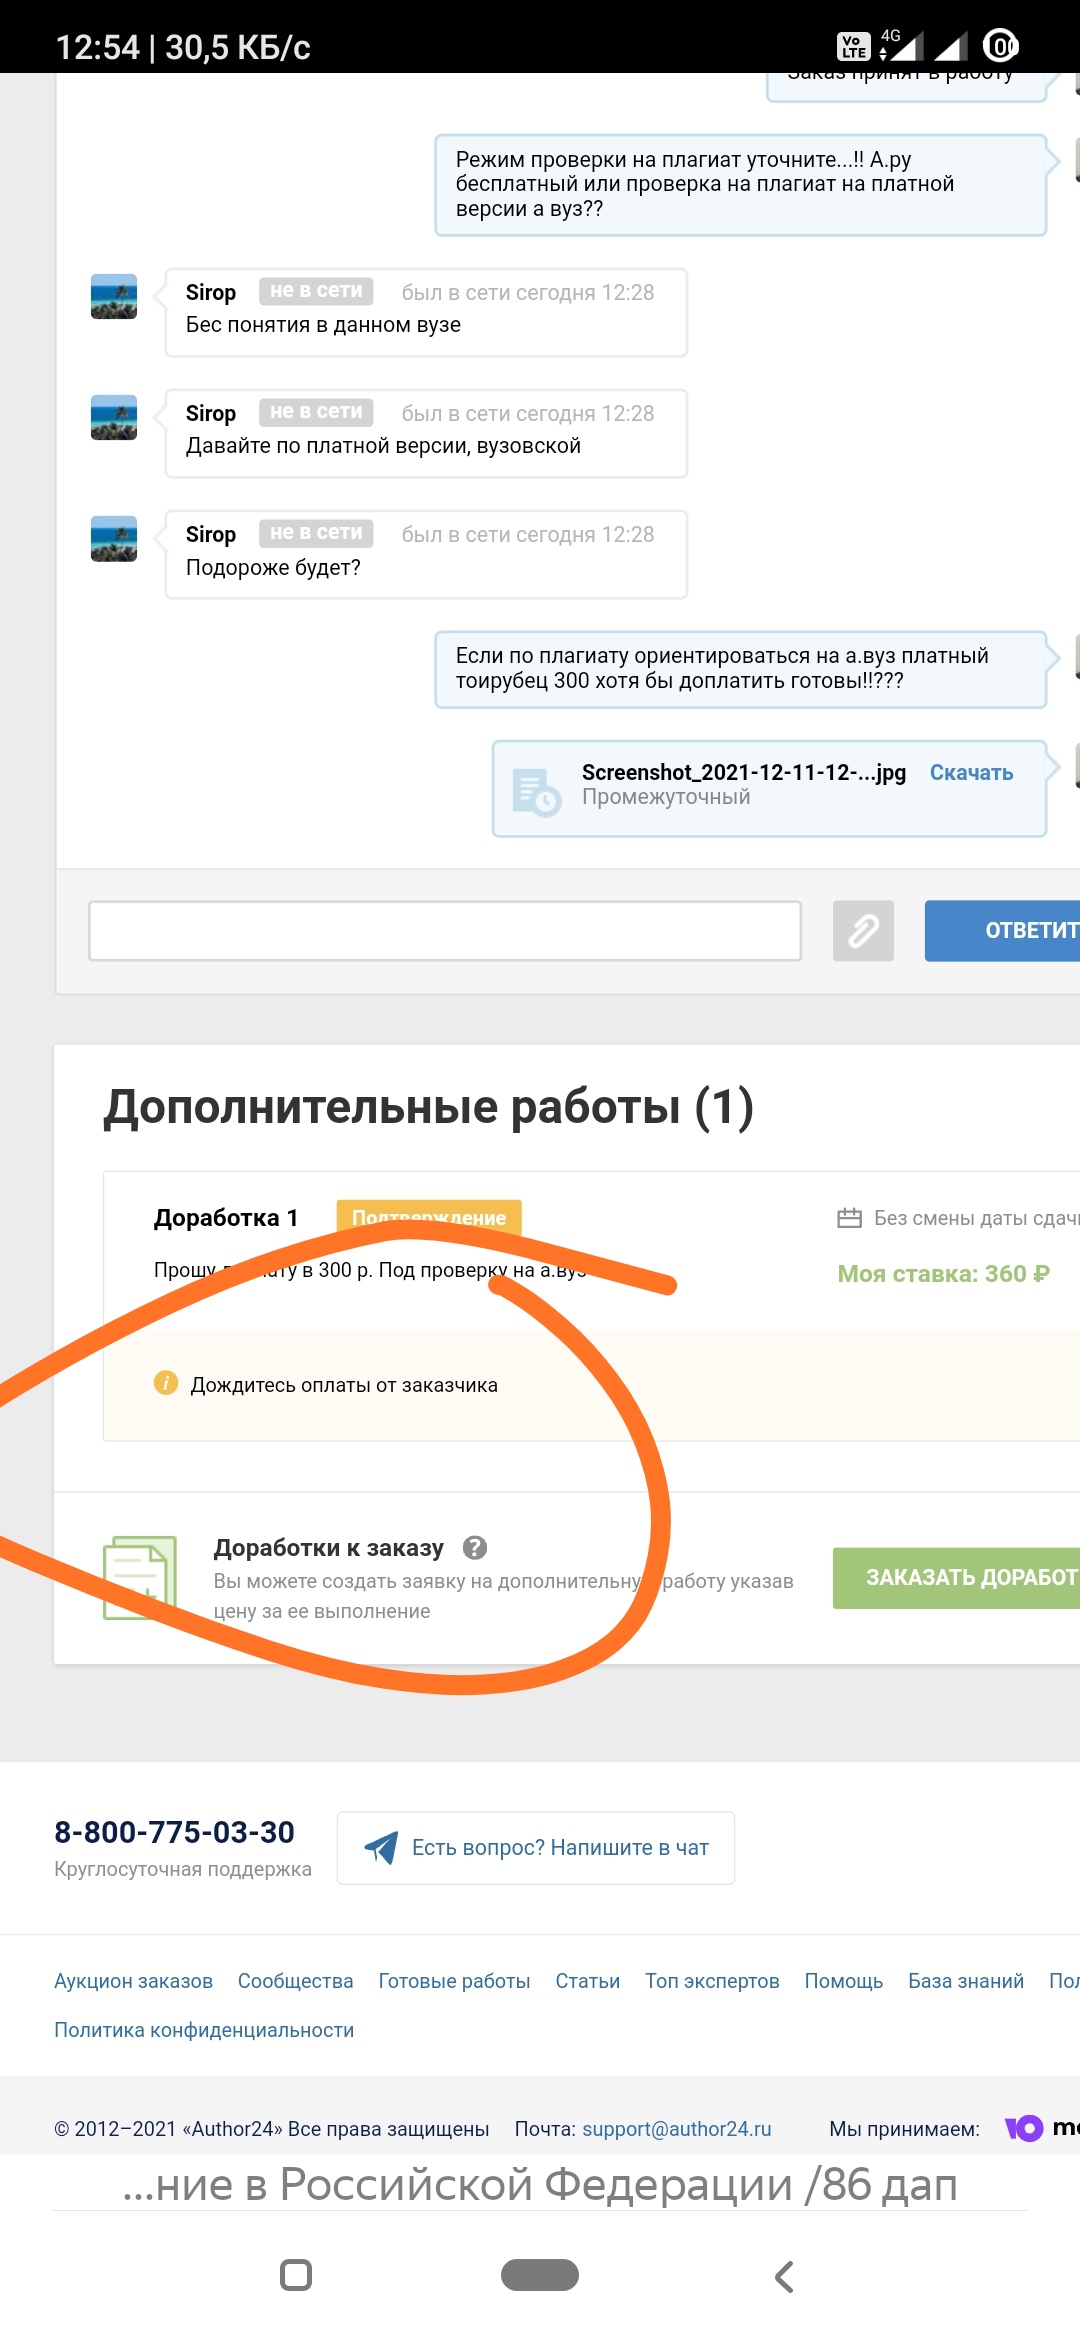This screenshot has width=1080, height=2340.
Task: Open Политика конфиденциальности link
Action: (x=204, y=2030)
